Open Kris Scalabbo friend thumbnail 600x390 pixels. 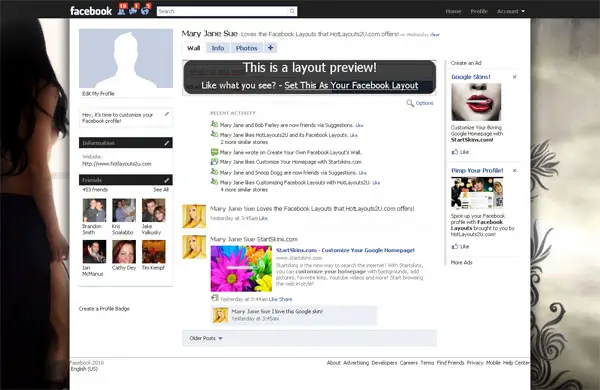tap(124, 210)
